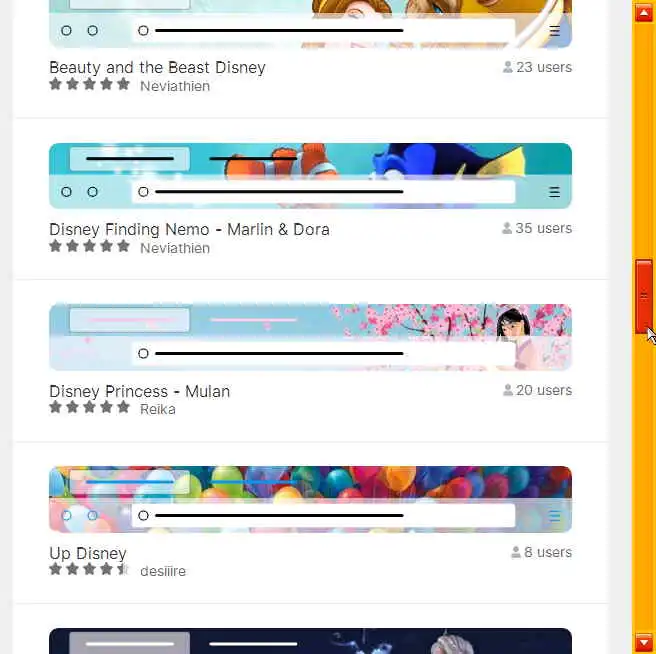This screenshot has height=654, width=656.
Task: Select the Finding Nemo theme preview image
Action: 310,176
